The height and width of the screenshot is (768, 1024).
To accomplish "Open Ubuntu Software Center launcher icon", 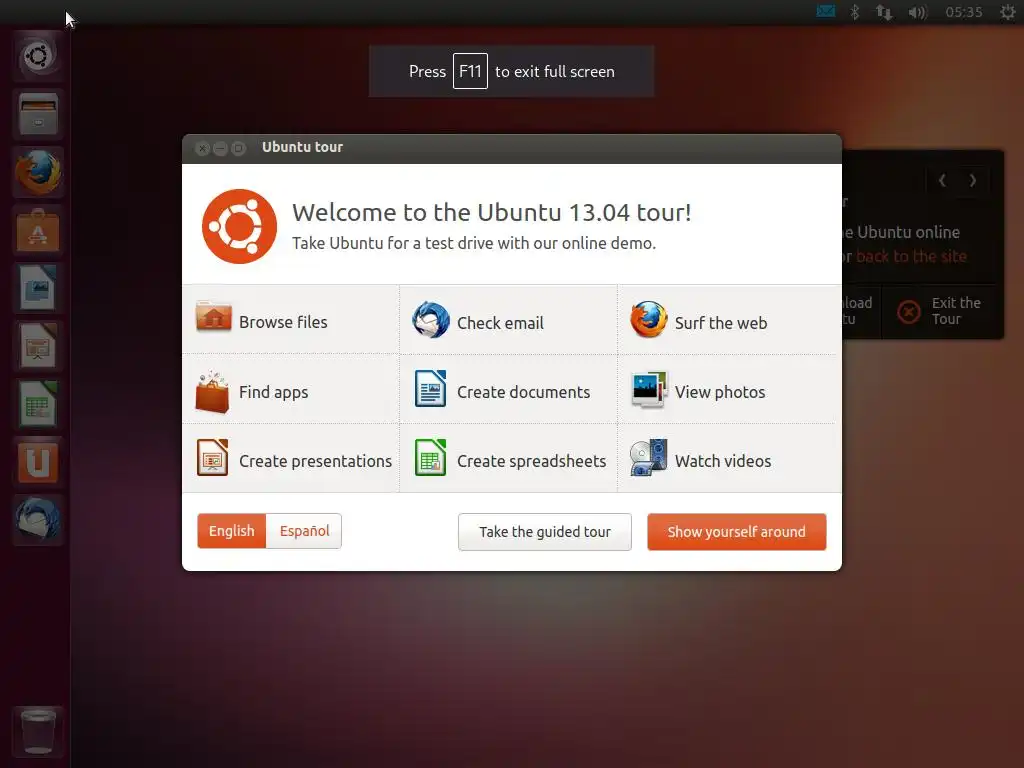I will tap(38, 231).
